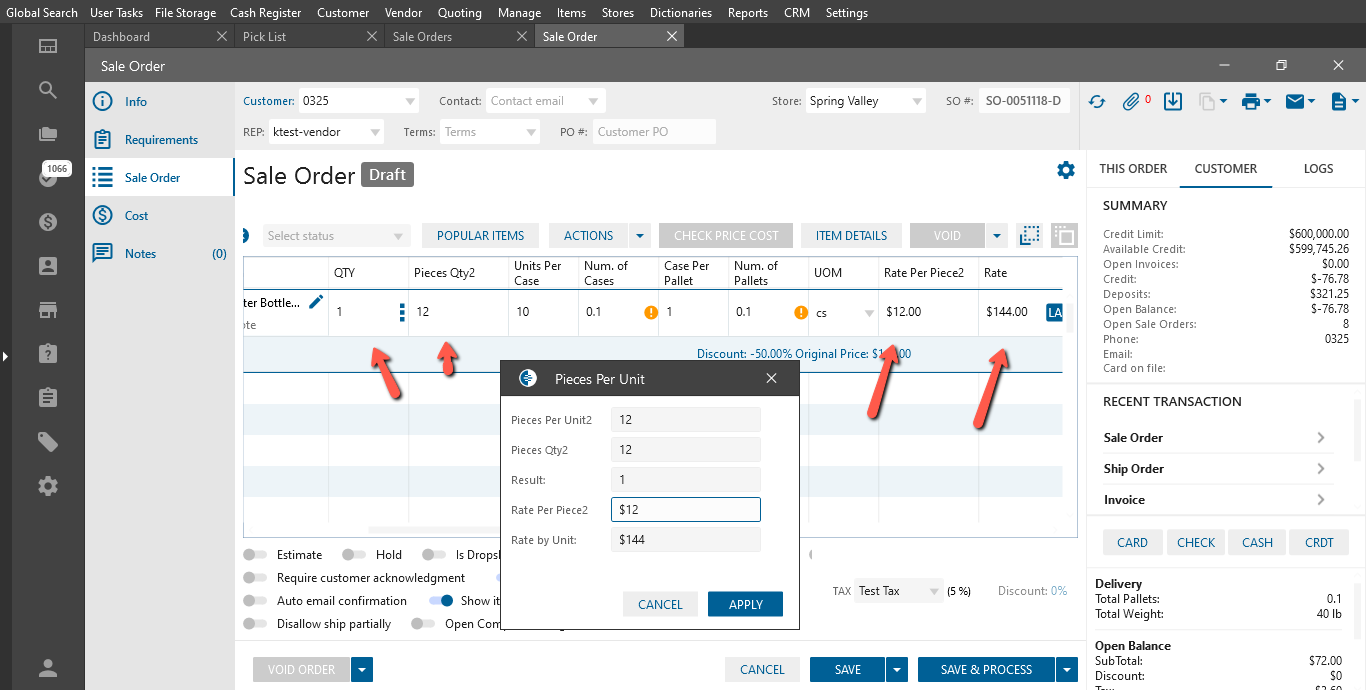Viewport: 1366px width, 690px height.
Task: Switch to THIS ORDER tab
Action: (x=1133, y=168)
